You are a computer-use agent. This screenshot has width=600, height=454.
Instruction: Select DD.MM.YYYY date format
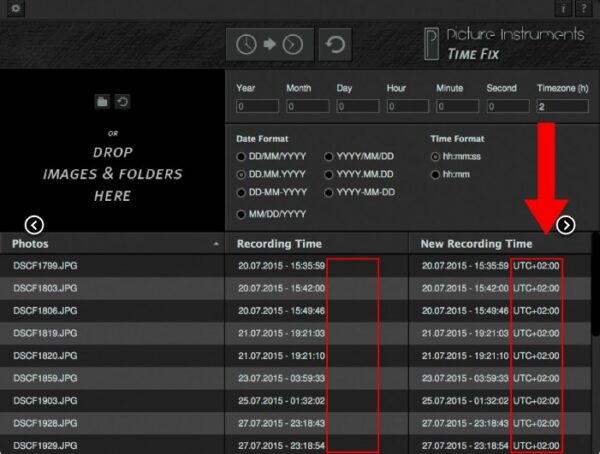[x=271, y=174]
